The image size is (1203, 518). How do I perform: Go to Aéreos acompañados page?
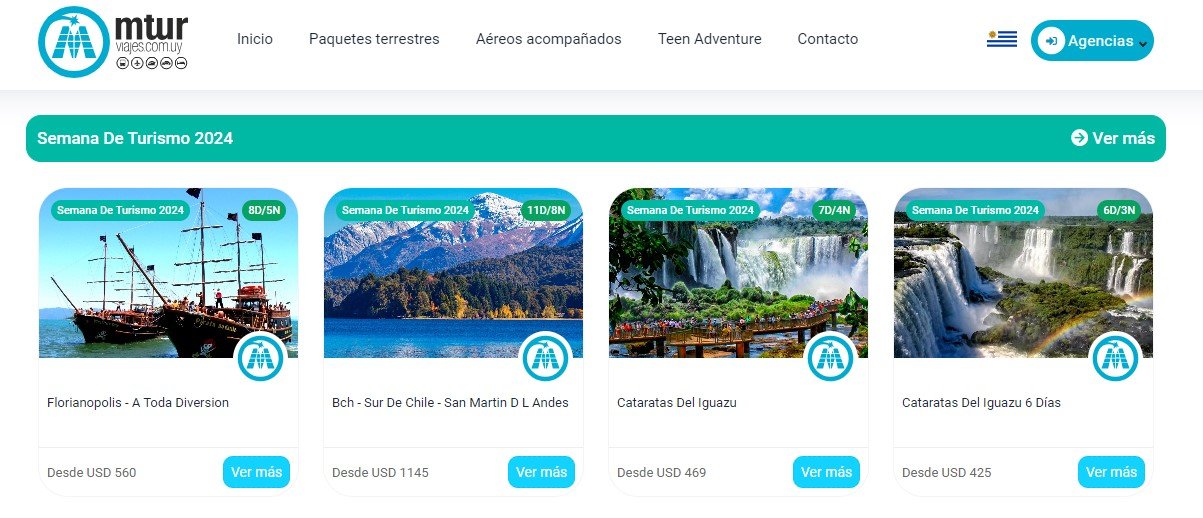[x=549, y=39]
